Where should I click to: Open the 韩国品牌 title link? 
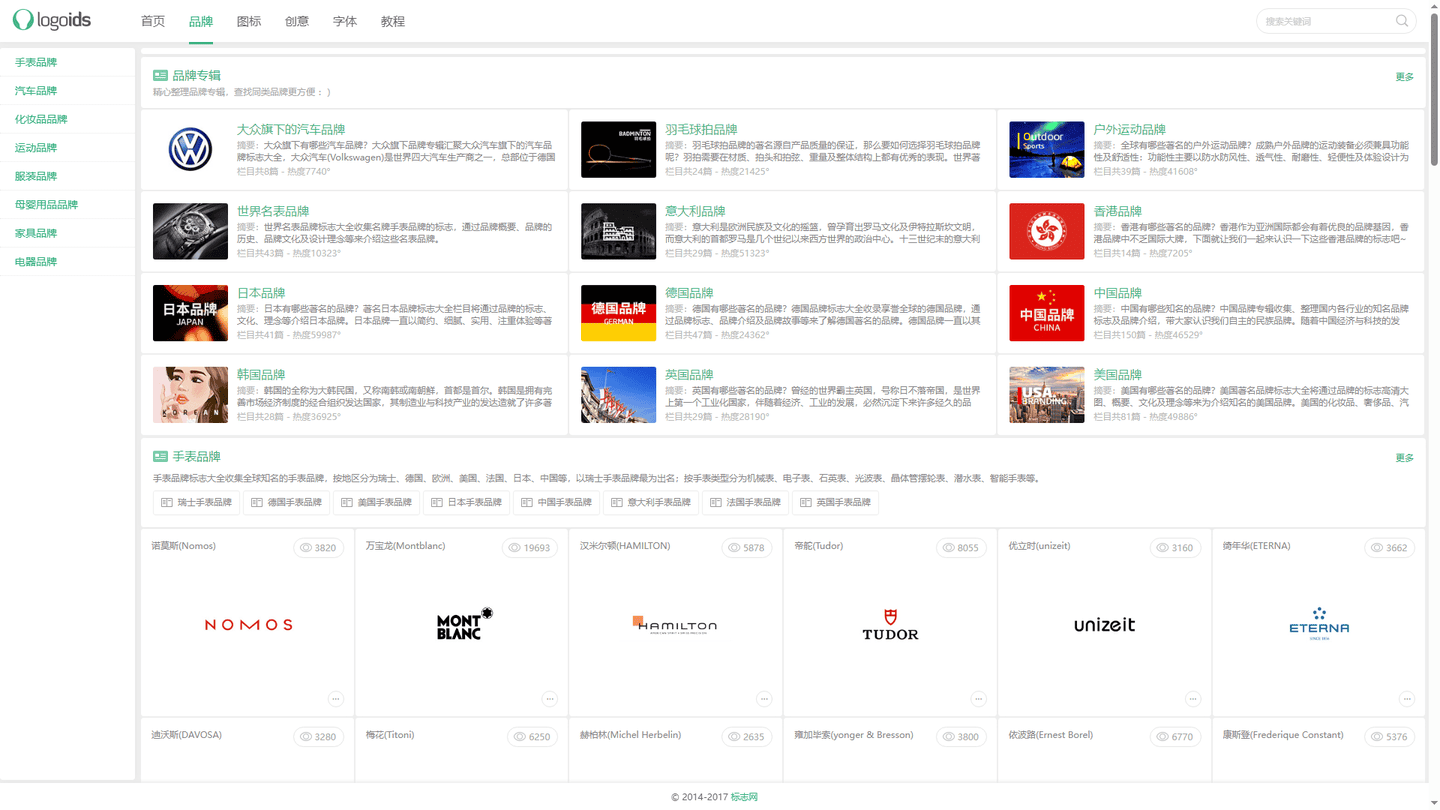point(261,375)
